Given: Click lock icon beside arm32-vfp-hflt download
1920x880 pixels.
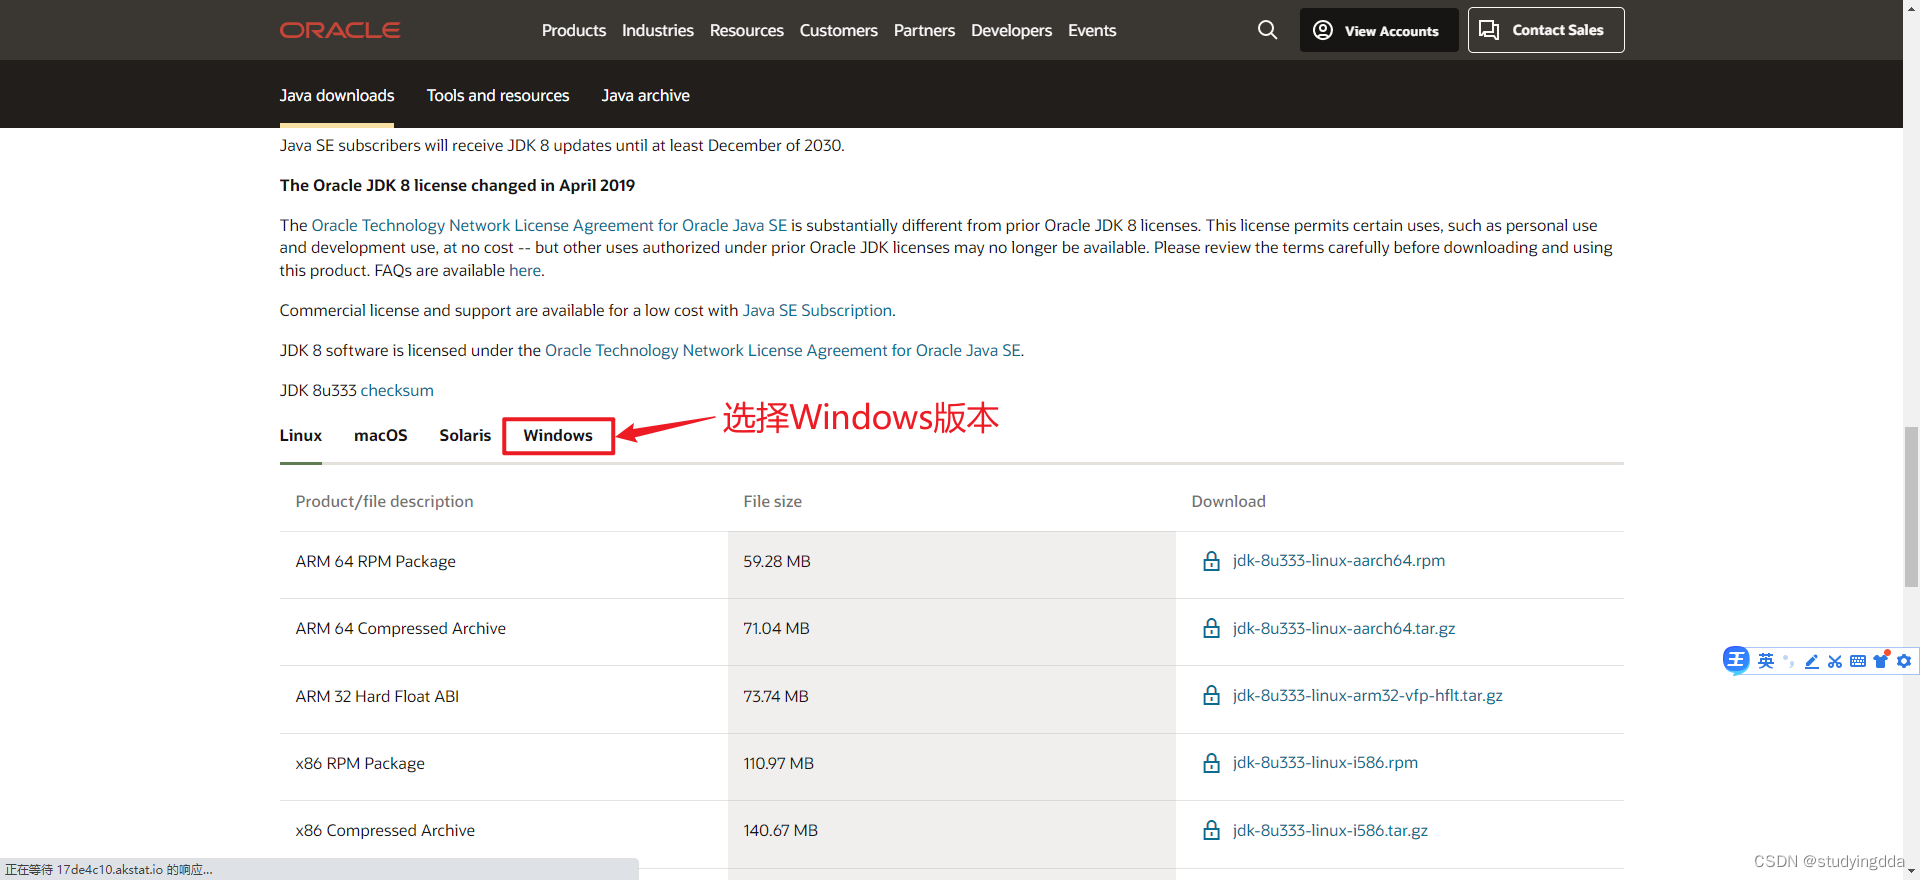Looking at the screenshot, I should 1211,695.
